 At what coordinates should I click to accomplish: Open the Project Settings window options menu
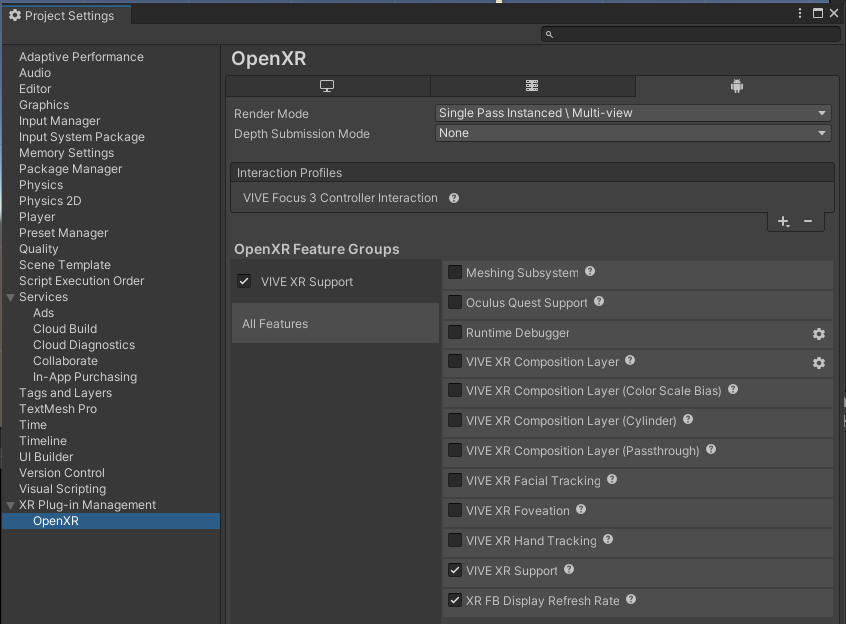(x=800, y=13)
